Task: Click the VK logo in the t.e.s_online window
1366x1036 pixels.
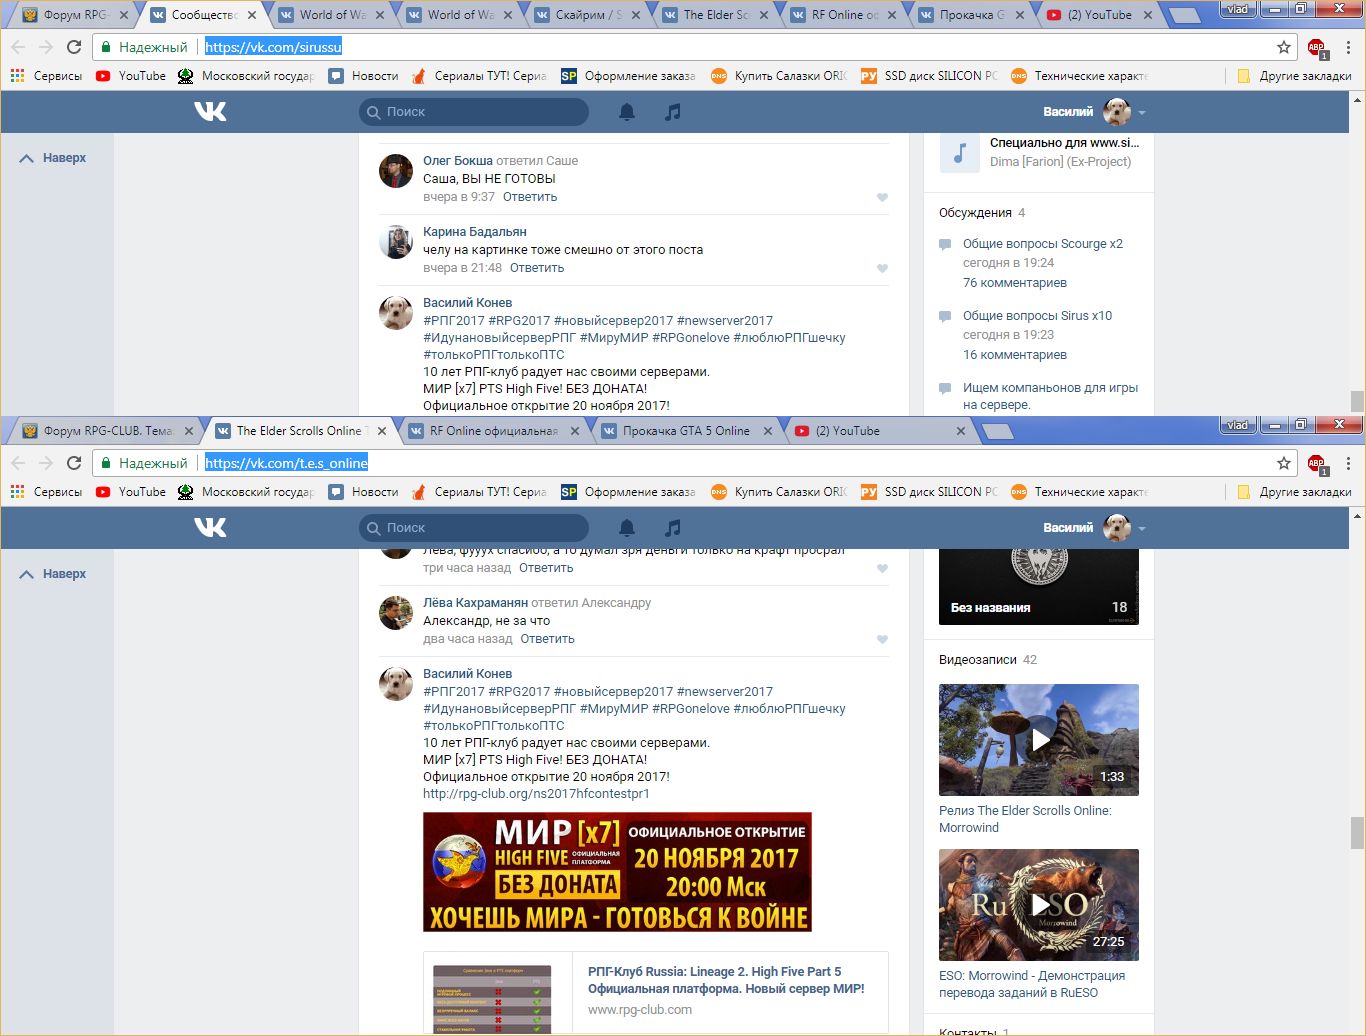Action: [x=210, y=528]
